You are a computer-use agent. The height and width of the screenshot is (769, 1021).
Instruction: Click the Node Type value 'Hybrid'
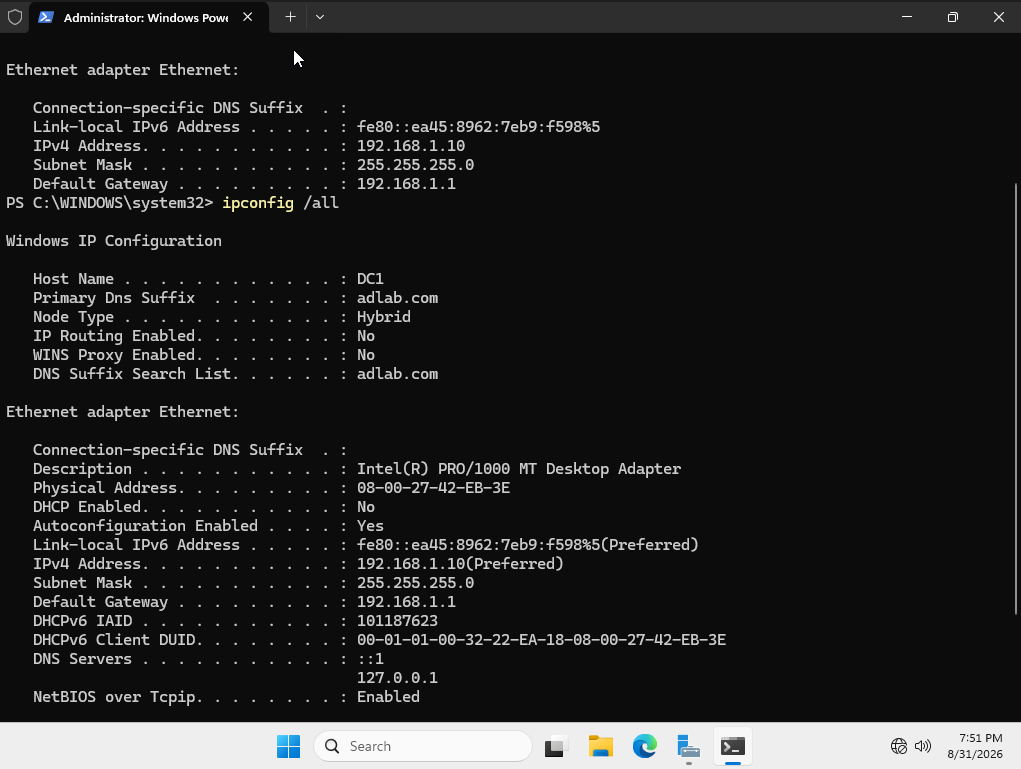pyautogui.click(x=384, y=317)
